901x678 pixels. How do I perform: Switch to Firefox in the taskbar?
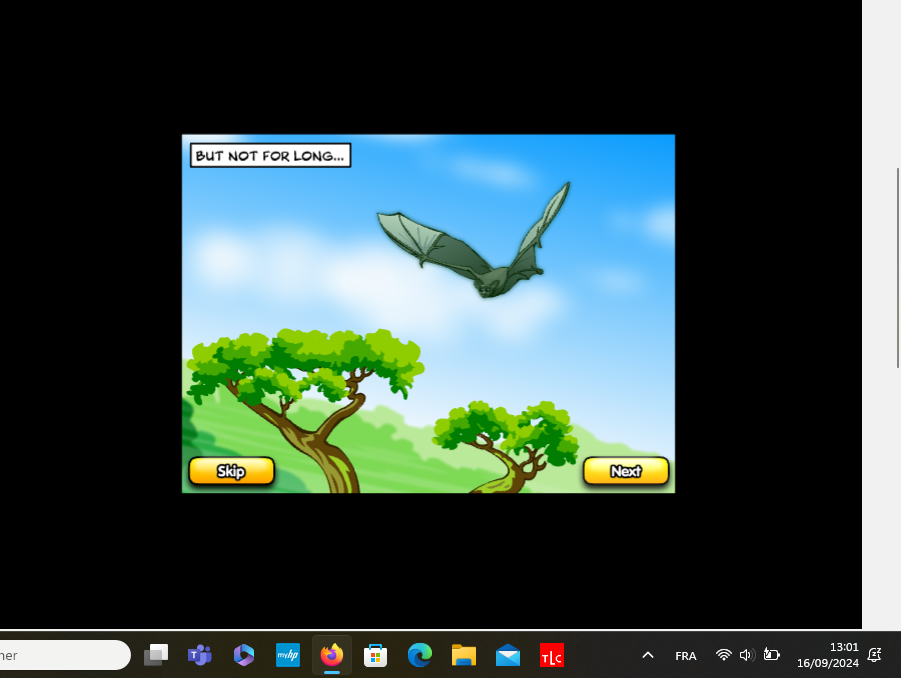(332, 655)
